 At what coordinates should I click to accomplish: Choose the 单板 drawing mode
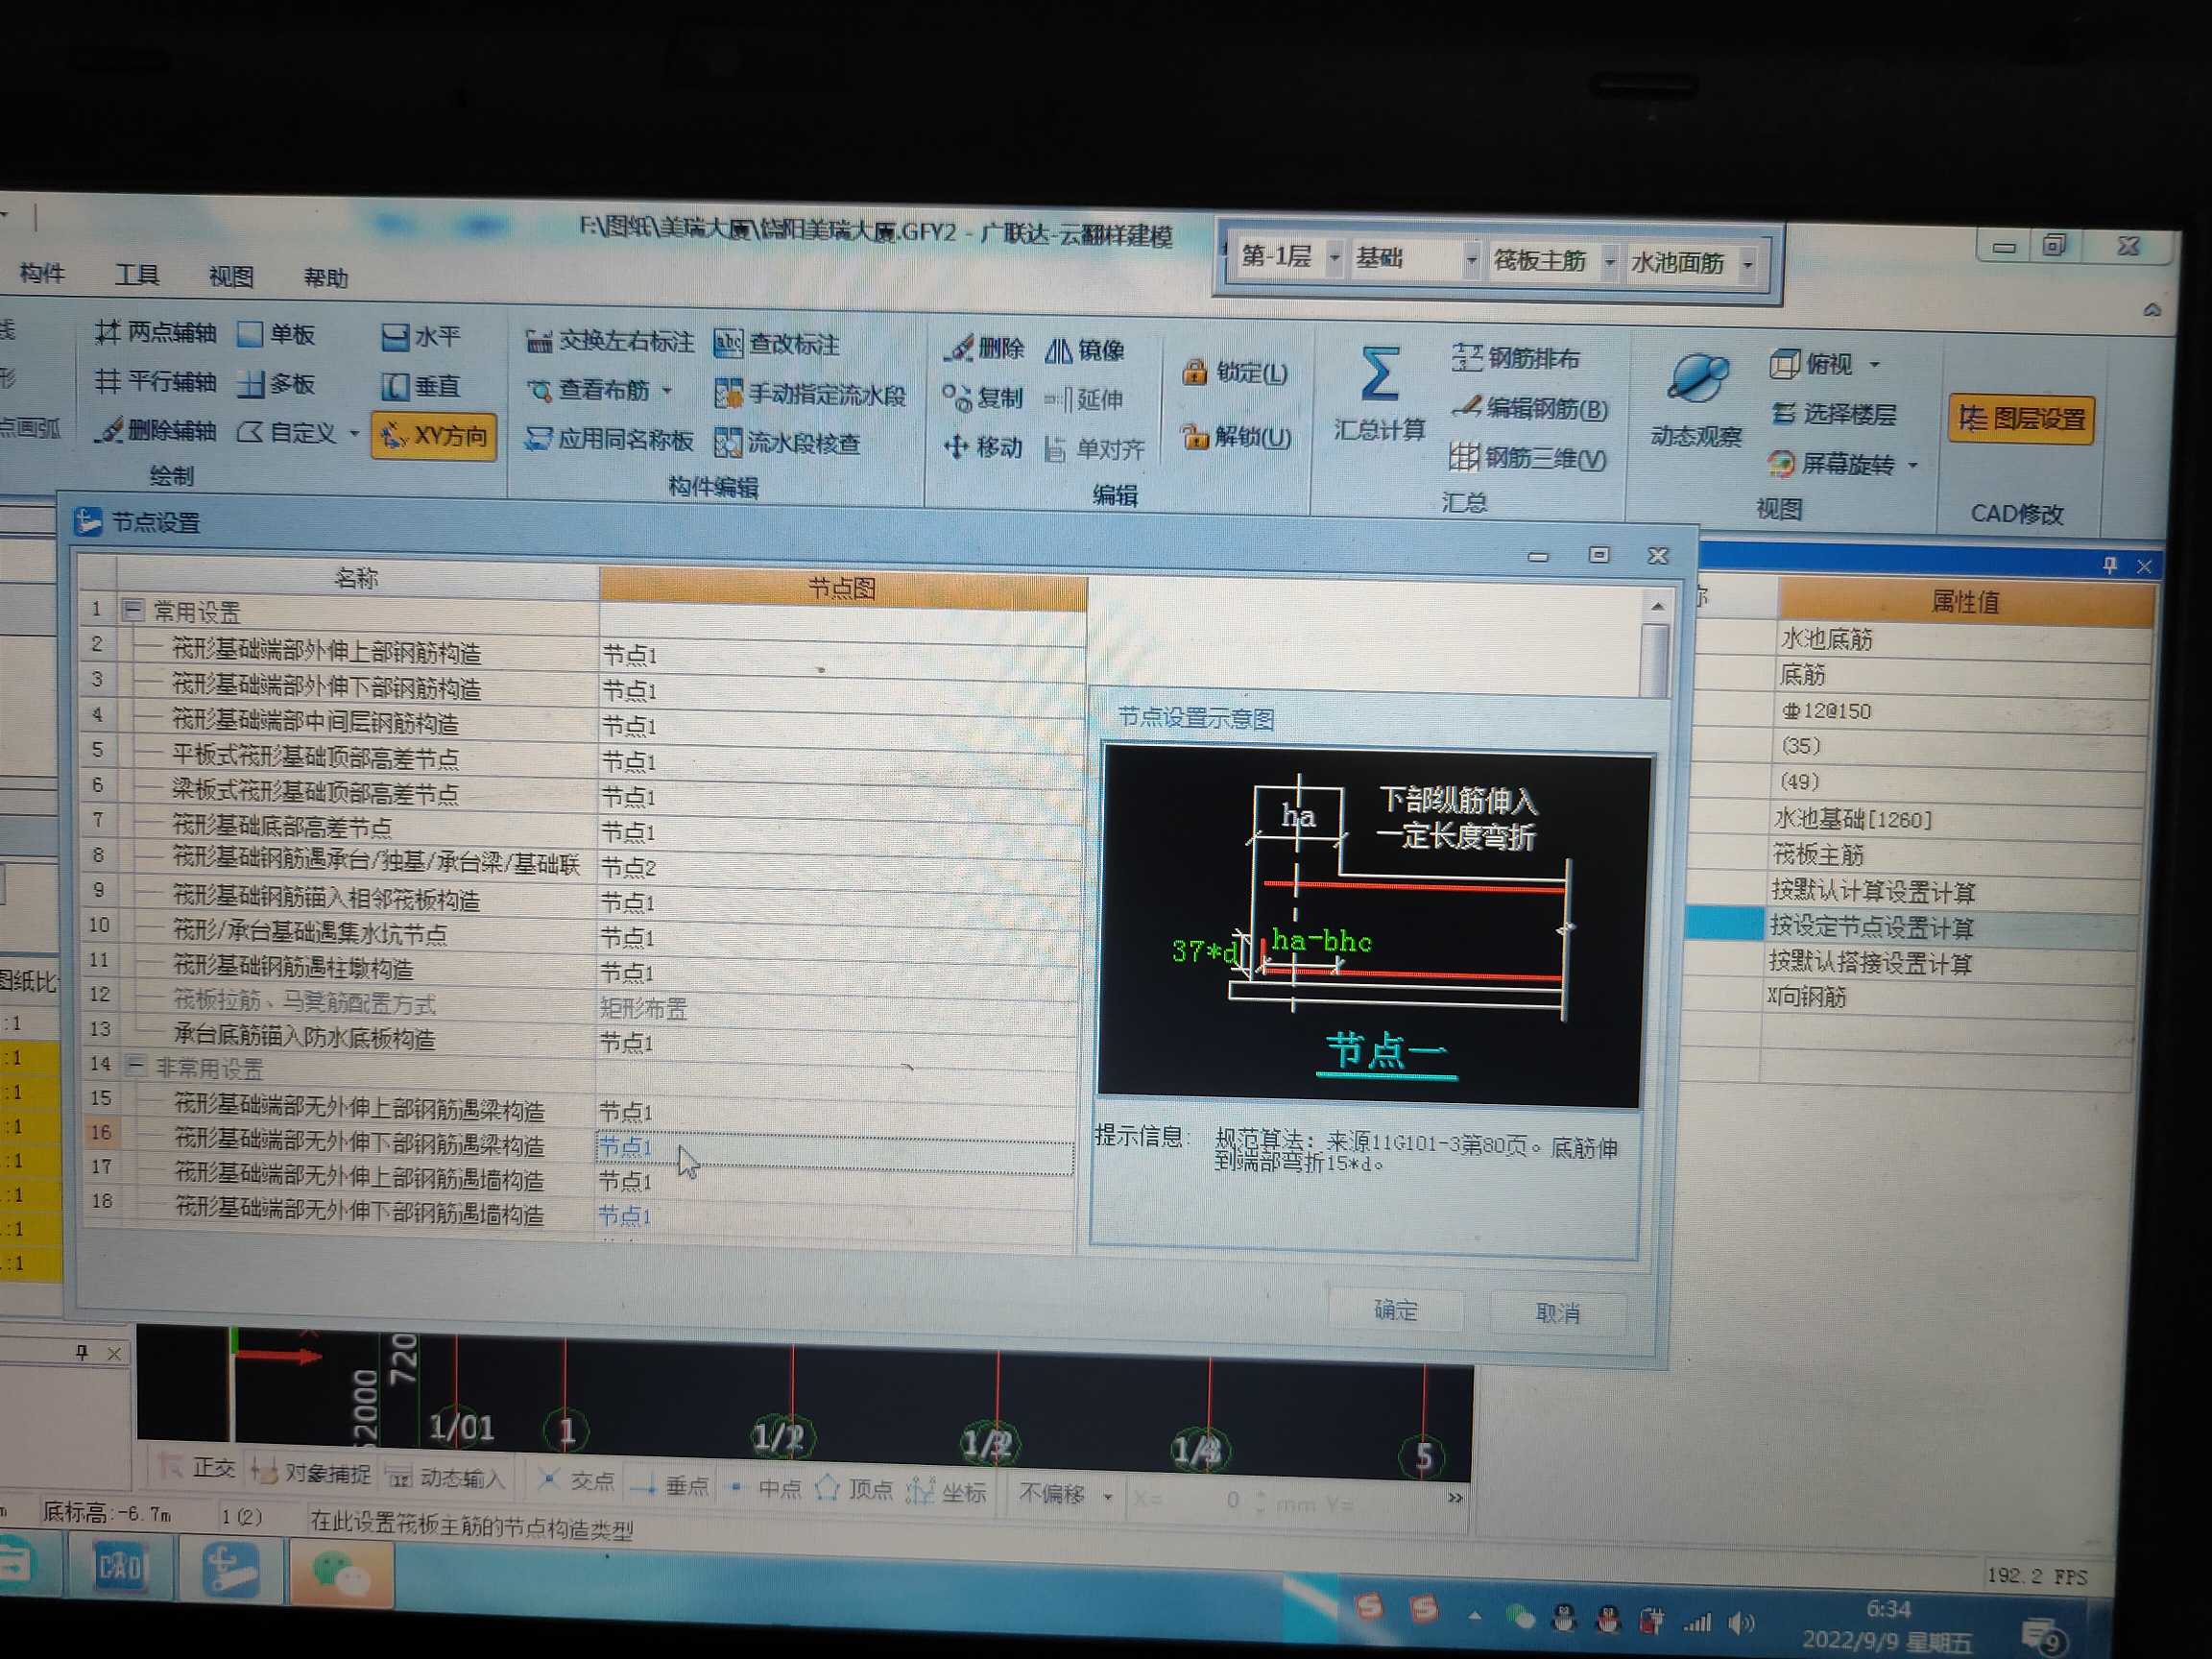[277, 334]
